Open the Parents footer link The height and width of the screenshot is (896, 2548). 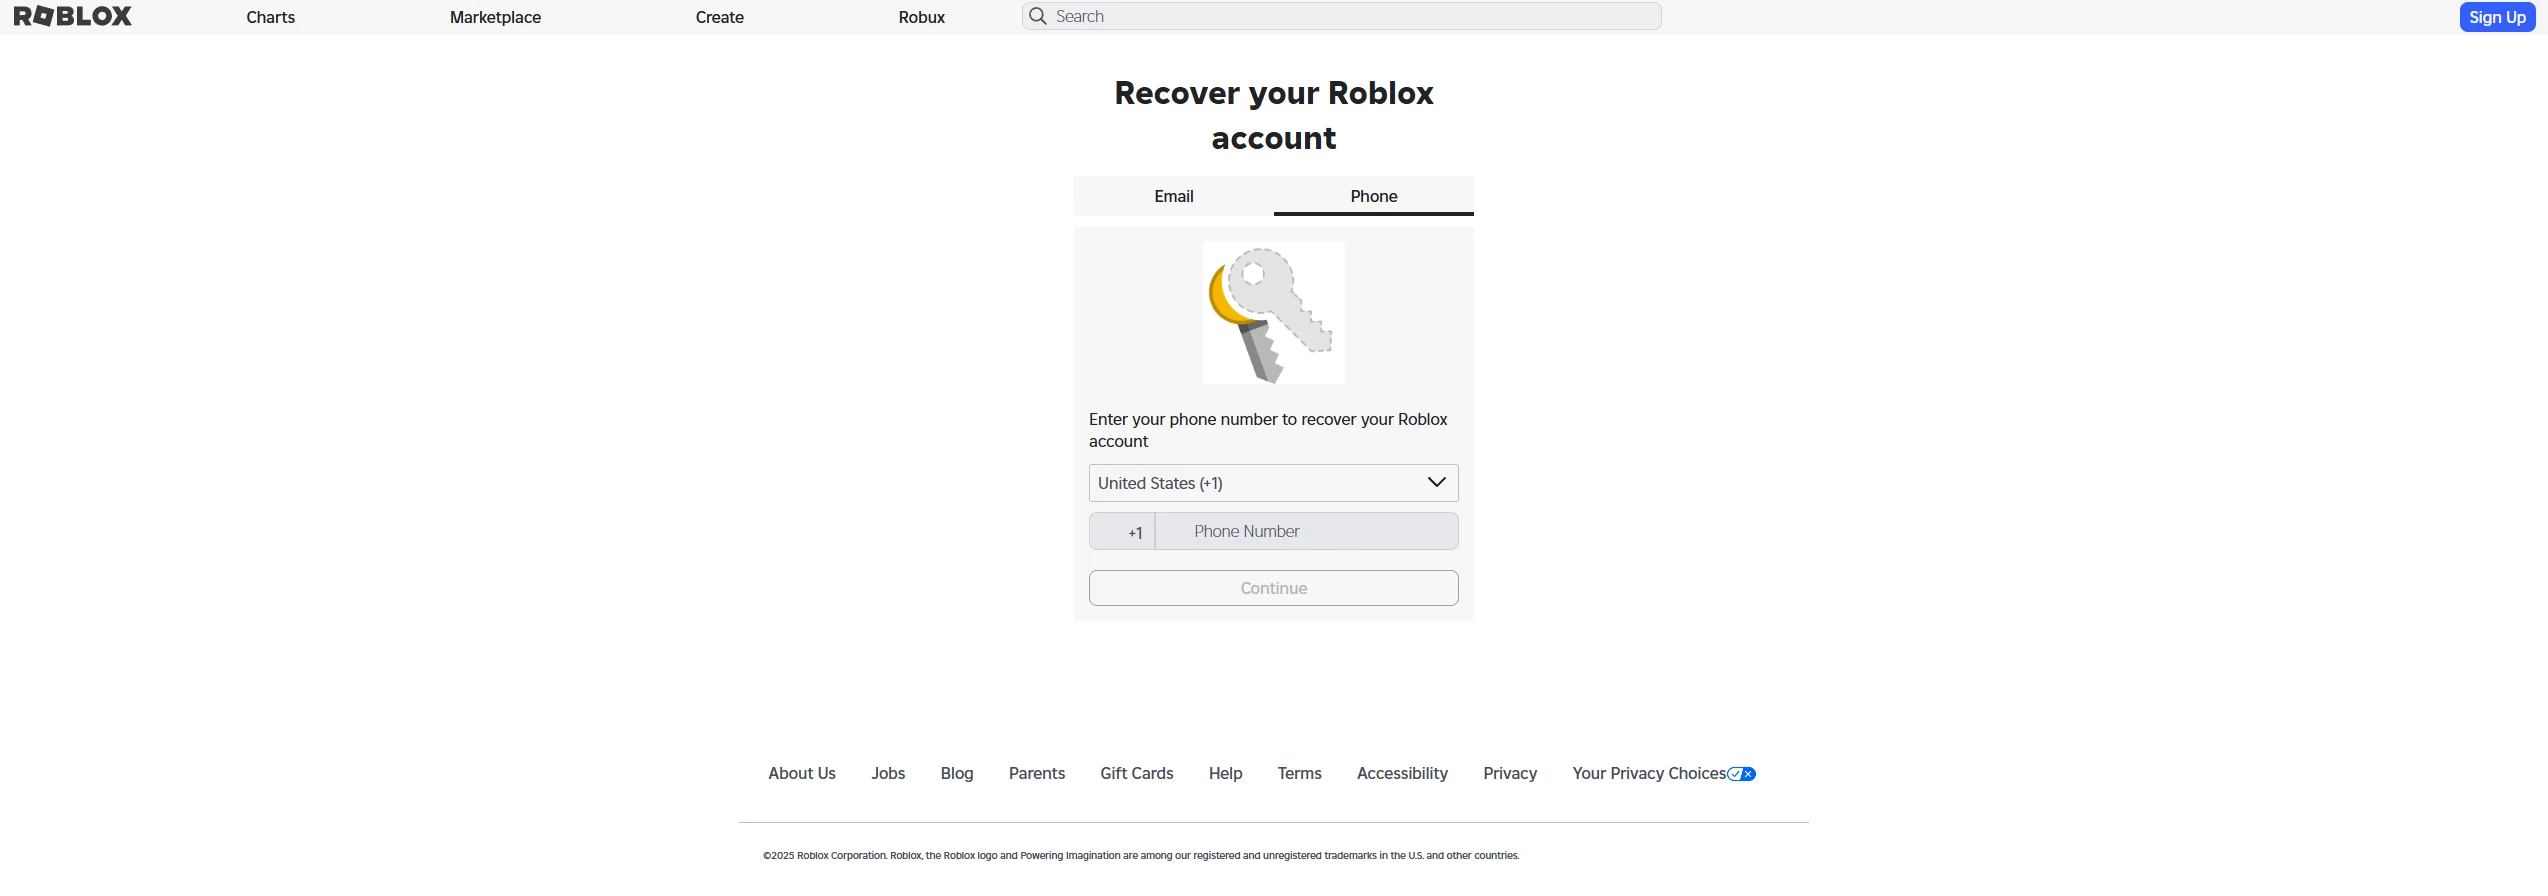click(1037, 773)
